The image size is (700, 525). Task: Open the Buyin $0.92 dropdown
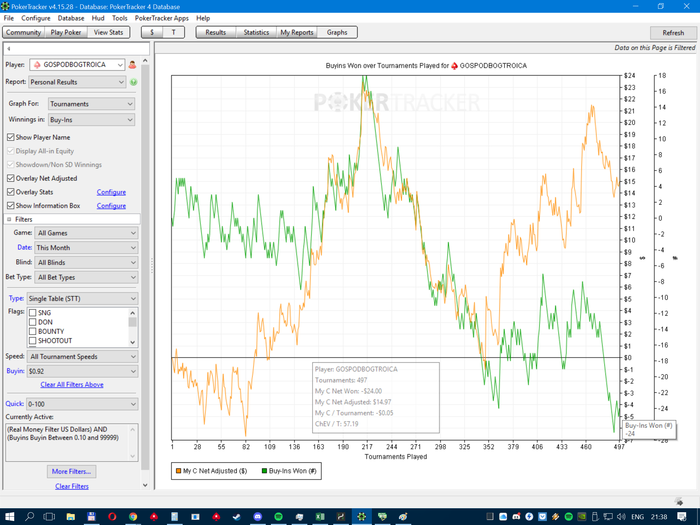click(82, 371)
